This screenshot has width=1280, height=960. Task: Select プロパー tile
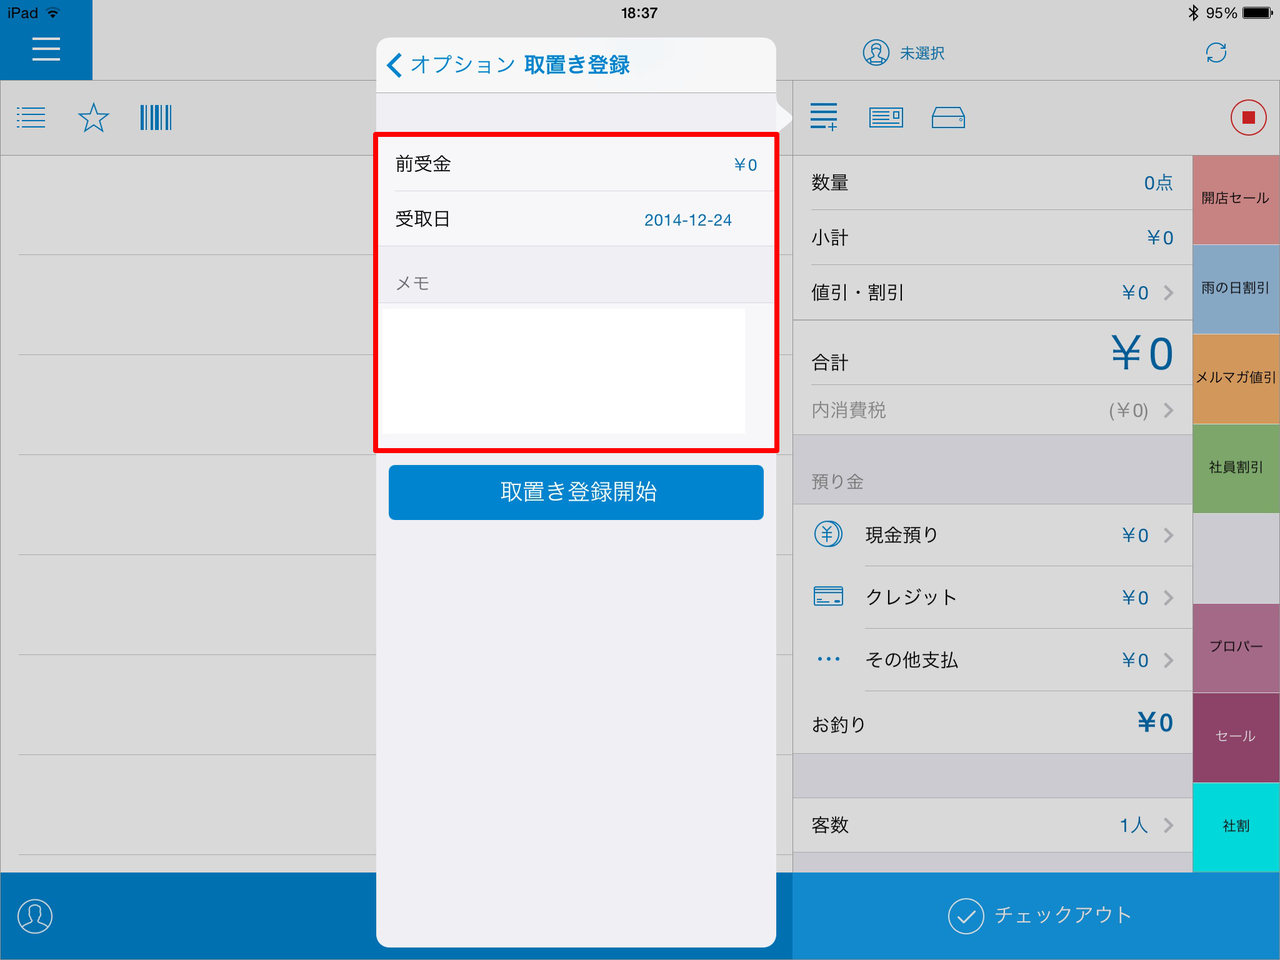pyautogui.click(x=1236, y=648)
